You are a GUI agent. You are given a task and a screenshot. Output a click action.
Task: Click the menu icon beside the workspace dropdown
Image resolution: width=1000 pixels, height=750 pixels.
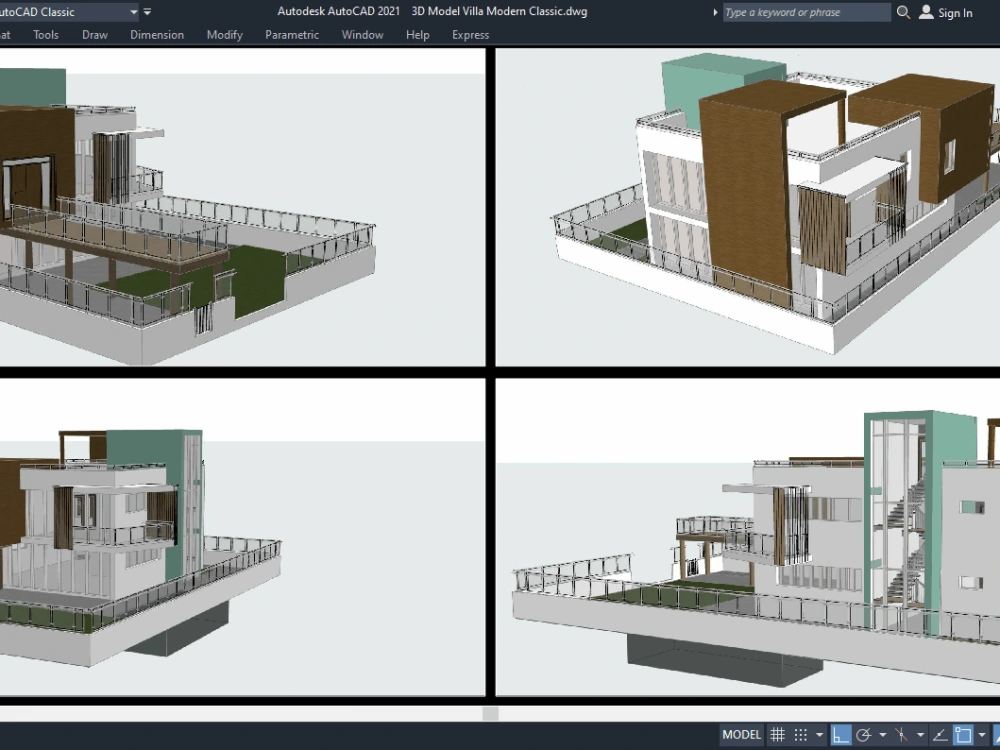146,12
